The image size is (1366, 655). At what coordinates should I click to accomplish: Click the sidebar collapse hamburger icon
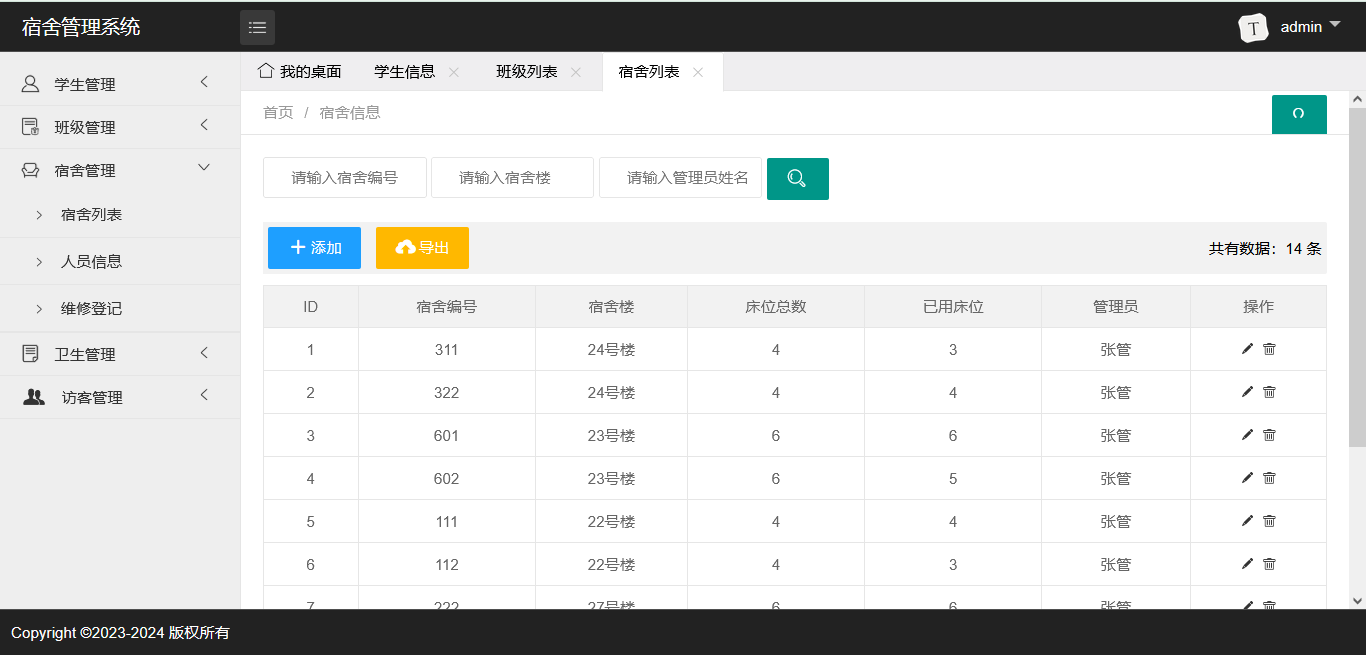(x=257, y=27)
